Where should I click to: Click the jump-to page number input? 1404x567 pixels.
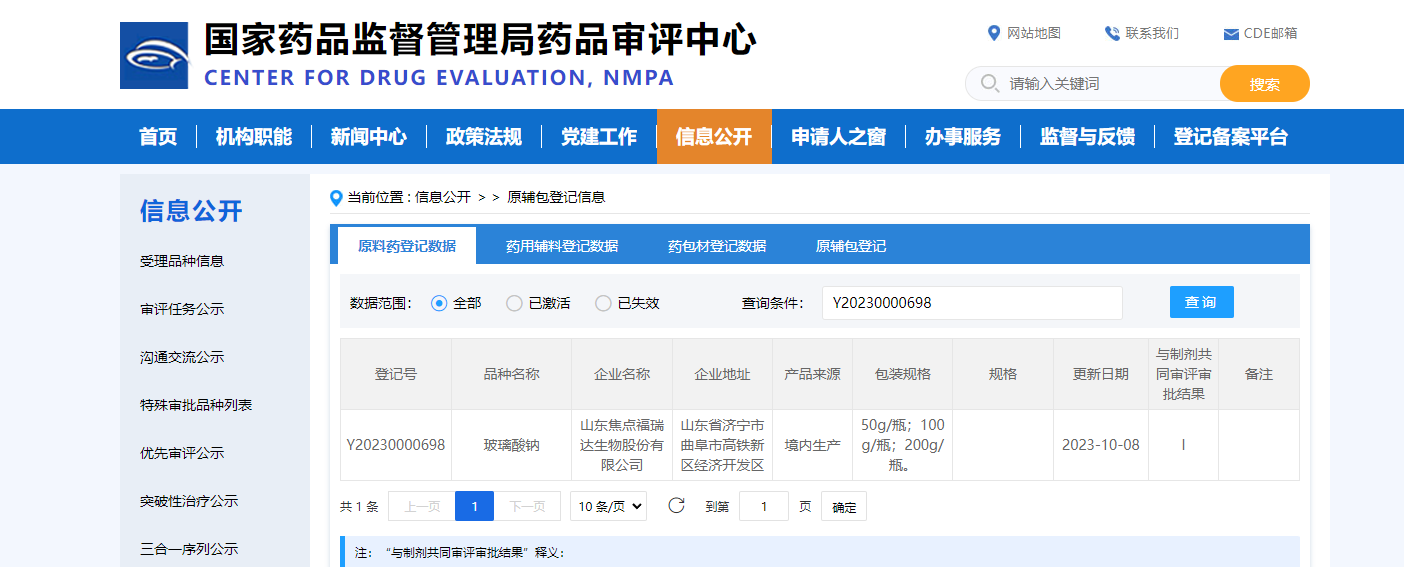[764, 506]
